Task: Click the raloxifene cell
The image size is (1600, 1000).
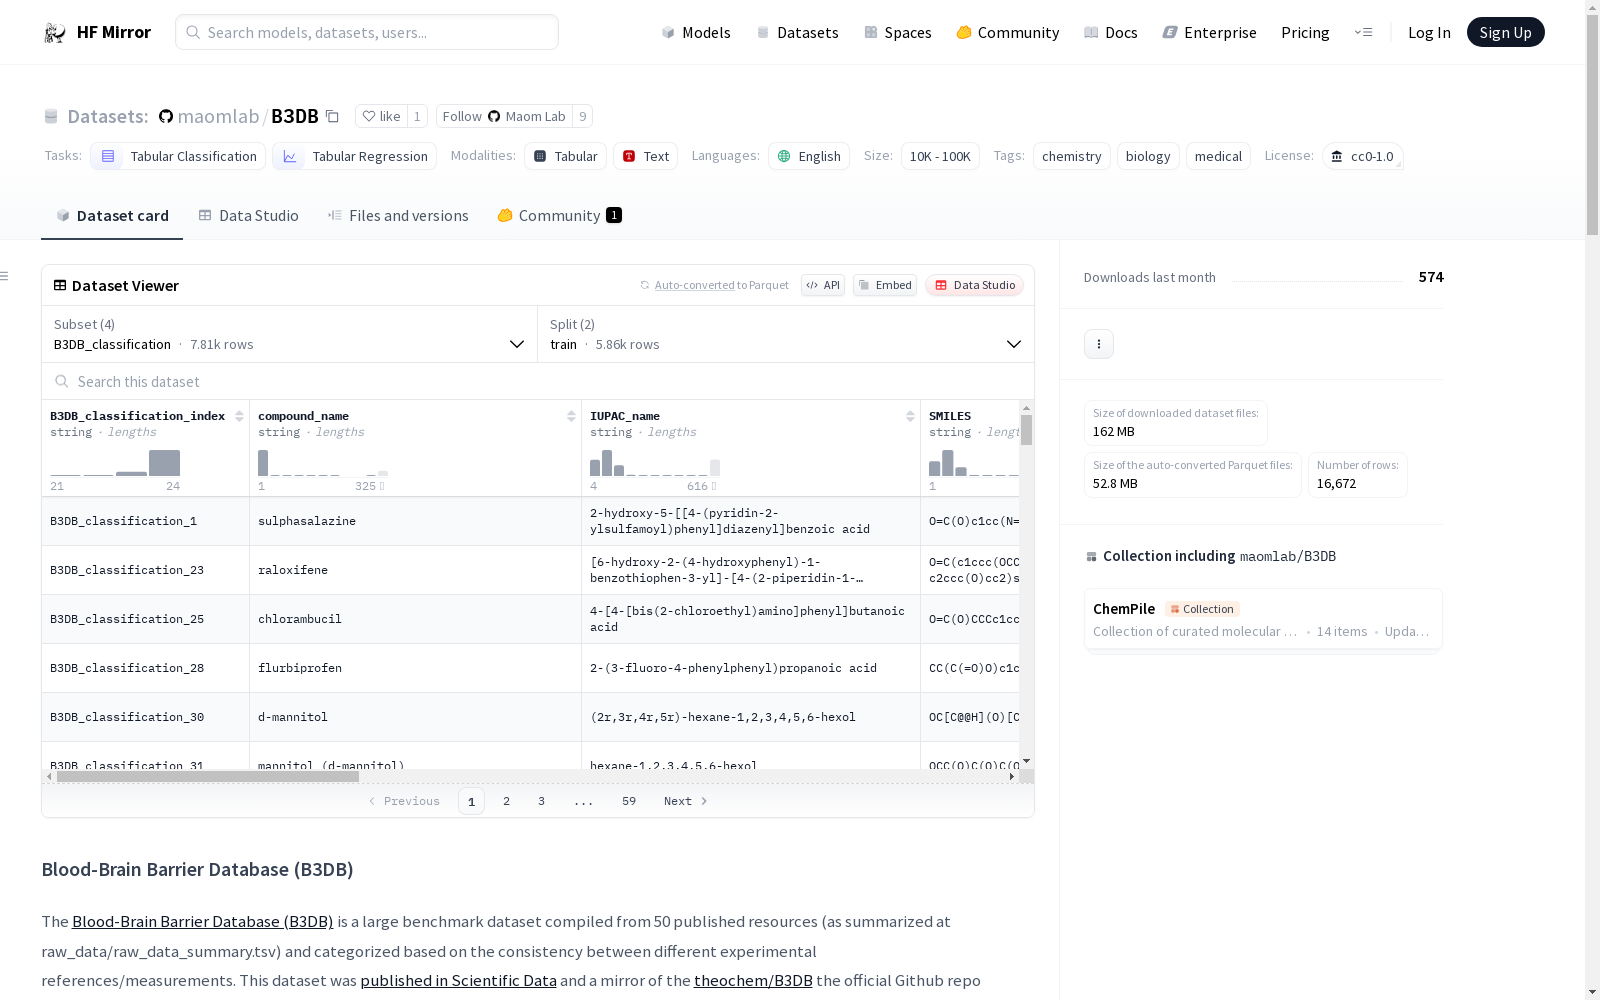Action: point(415,570)
